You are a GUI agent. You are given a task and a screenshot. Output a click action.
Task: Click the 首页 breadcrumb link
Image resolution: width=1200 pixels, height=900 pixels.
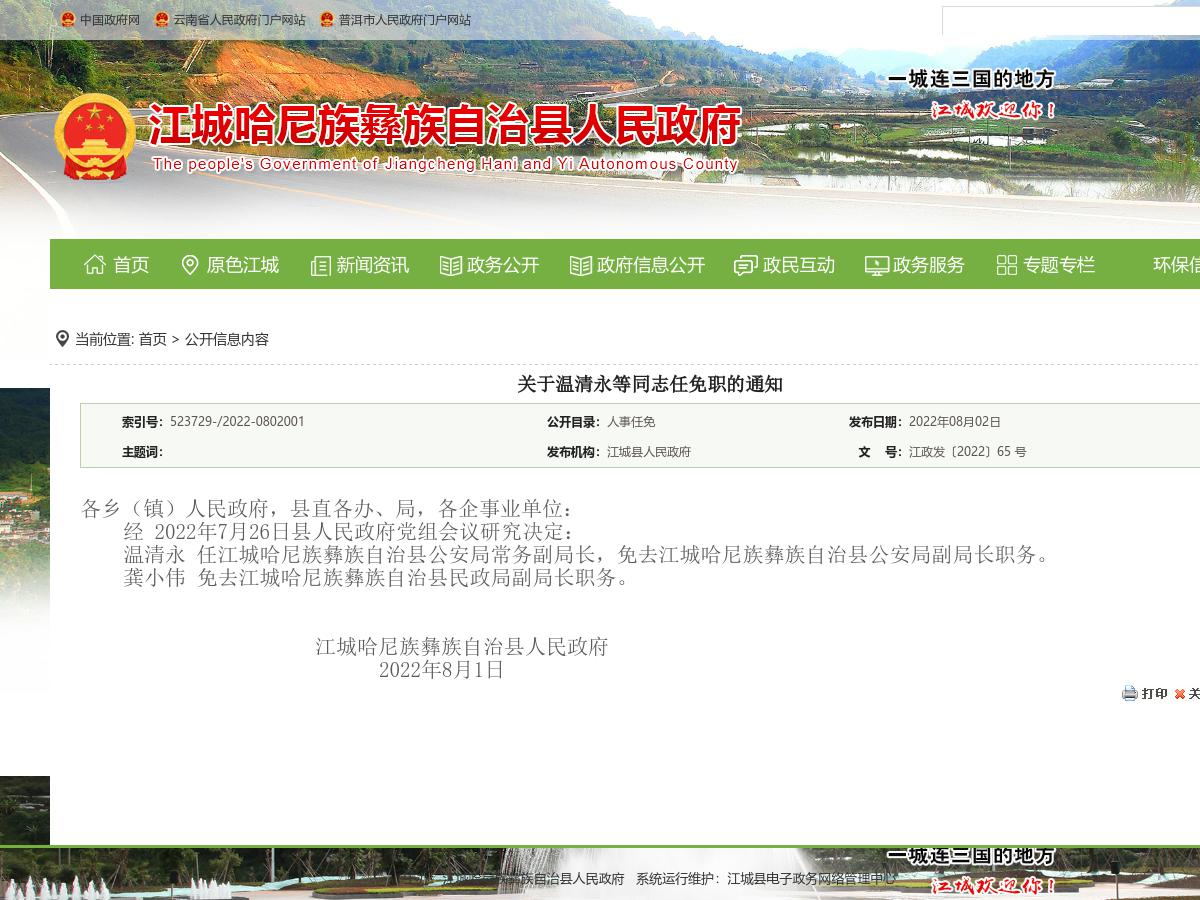coord(152,339)
